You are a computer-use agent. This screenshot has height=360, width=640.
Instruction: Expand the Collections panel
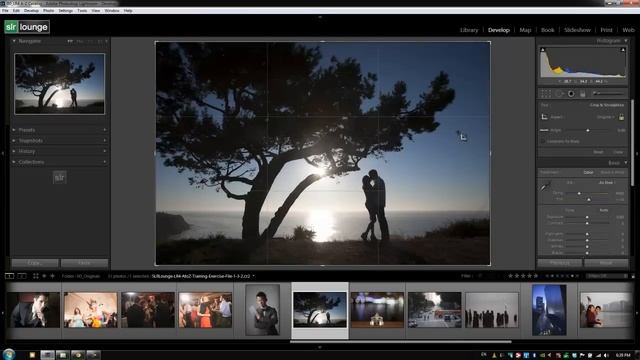(14, 162)
